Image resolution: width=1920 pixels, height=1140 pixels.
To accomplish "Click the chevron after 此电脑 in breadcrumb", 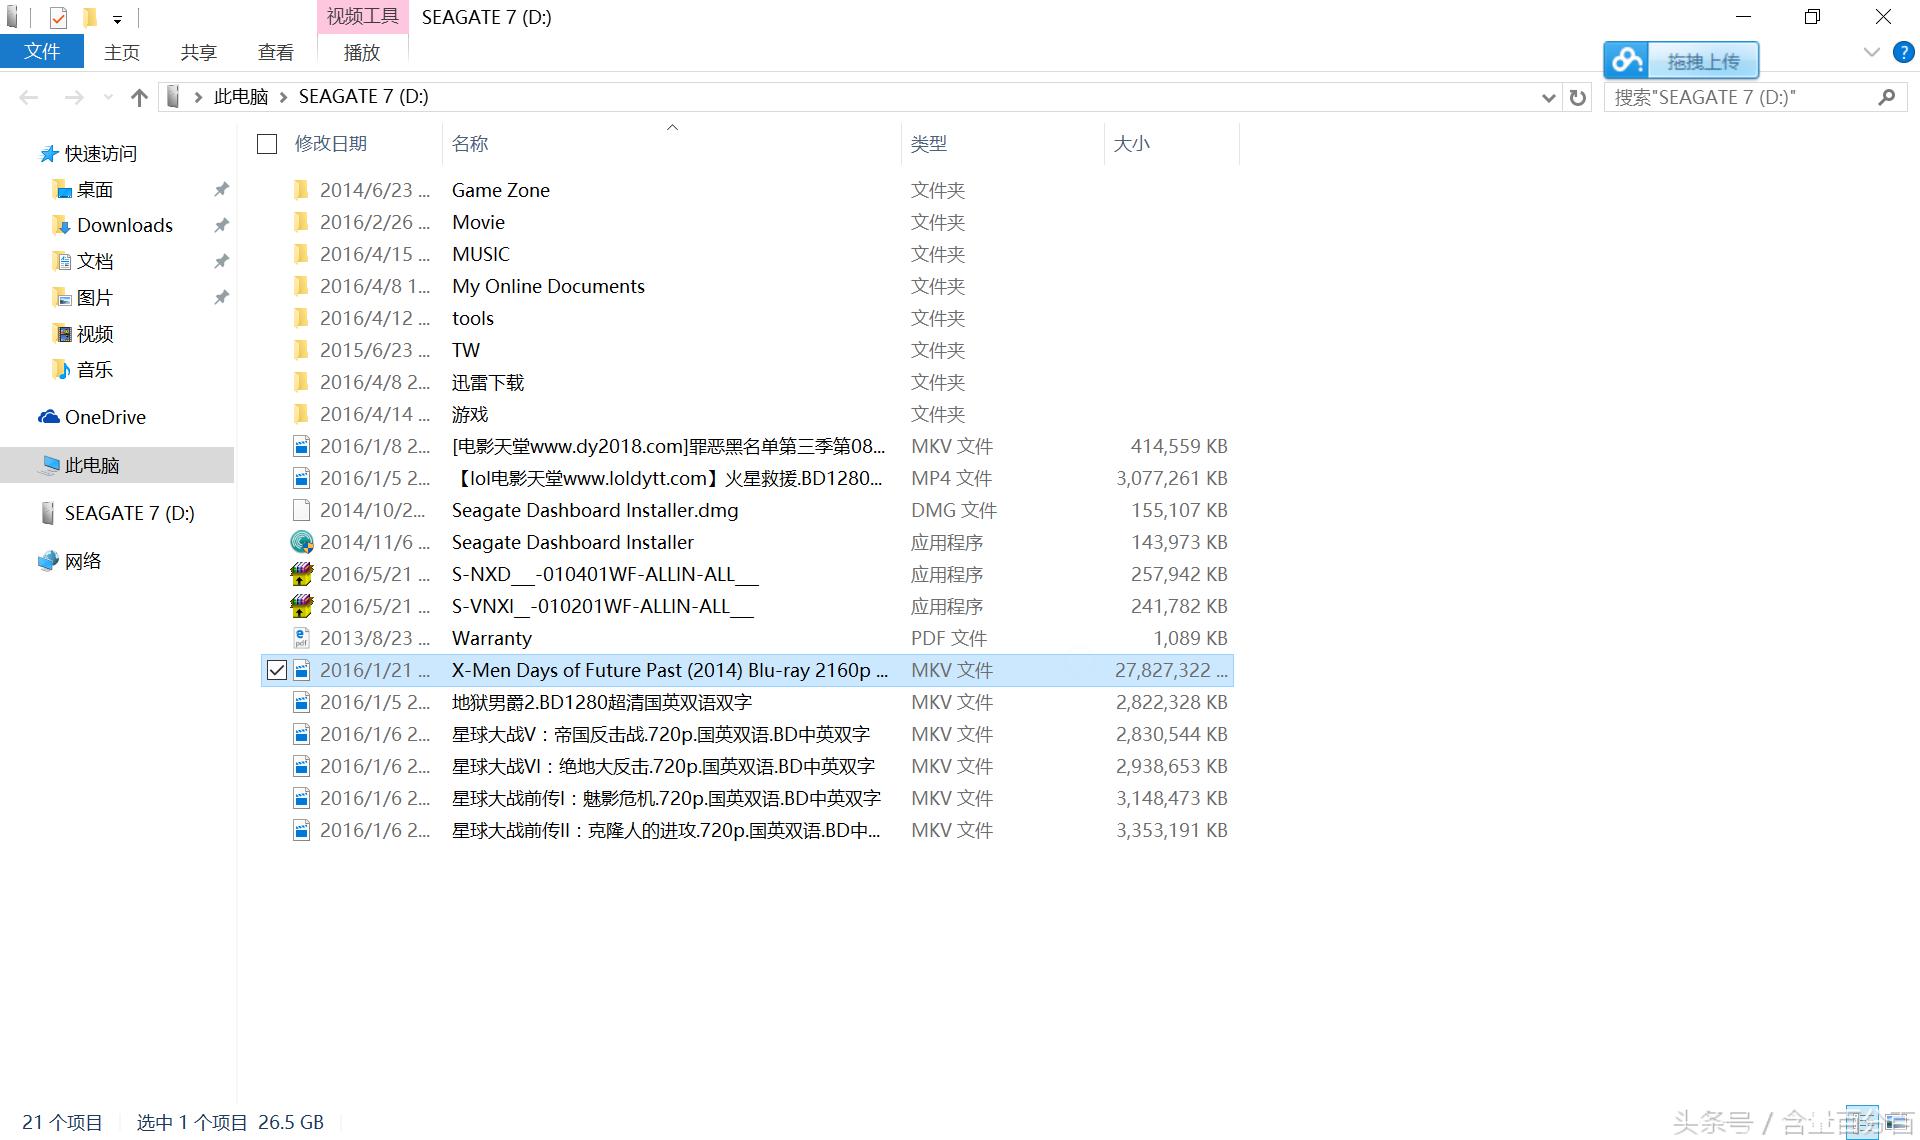I will (x=284, y=97).
